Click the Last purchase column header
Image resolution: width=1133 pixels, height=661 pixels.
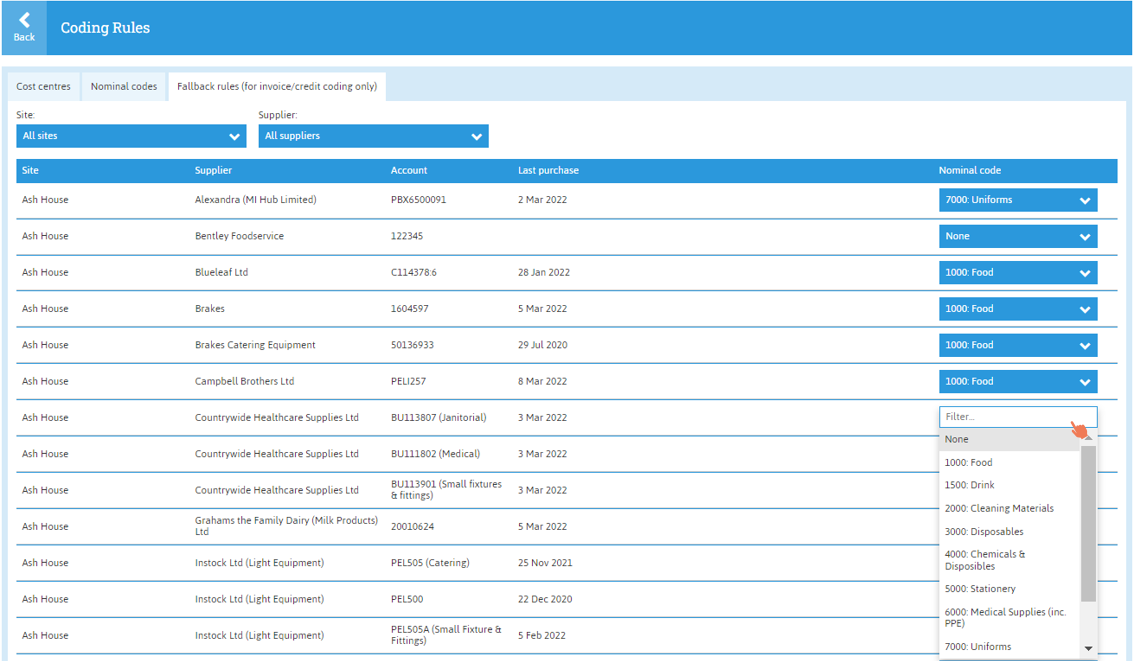click(x=548, y=170)
